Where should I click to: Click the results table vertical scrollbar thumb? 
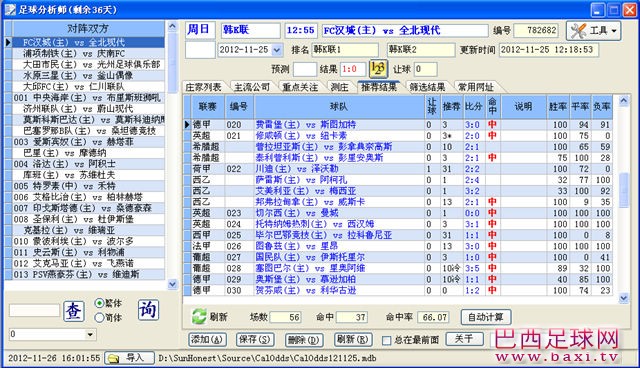coord(624,190)
